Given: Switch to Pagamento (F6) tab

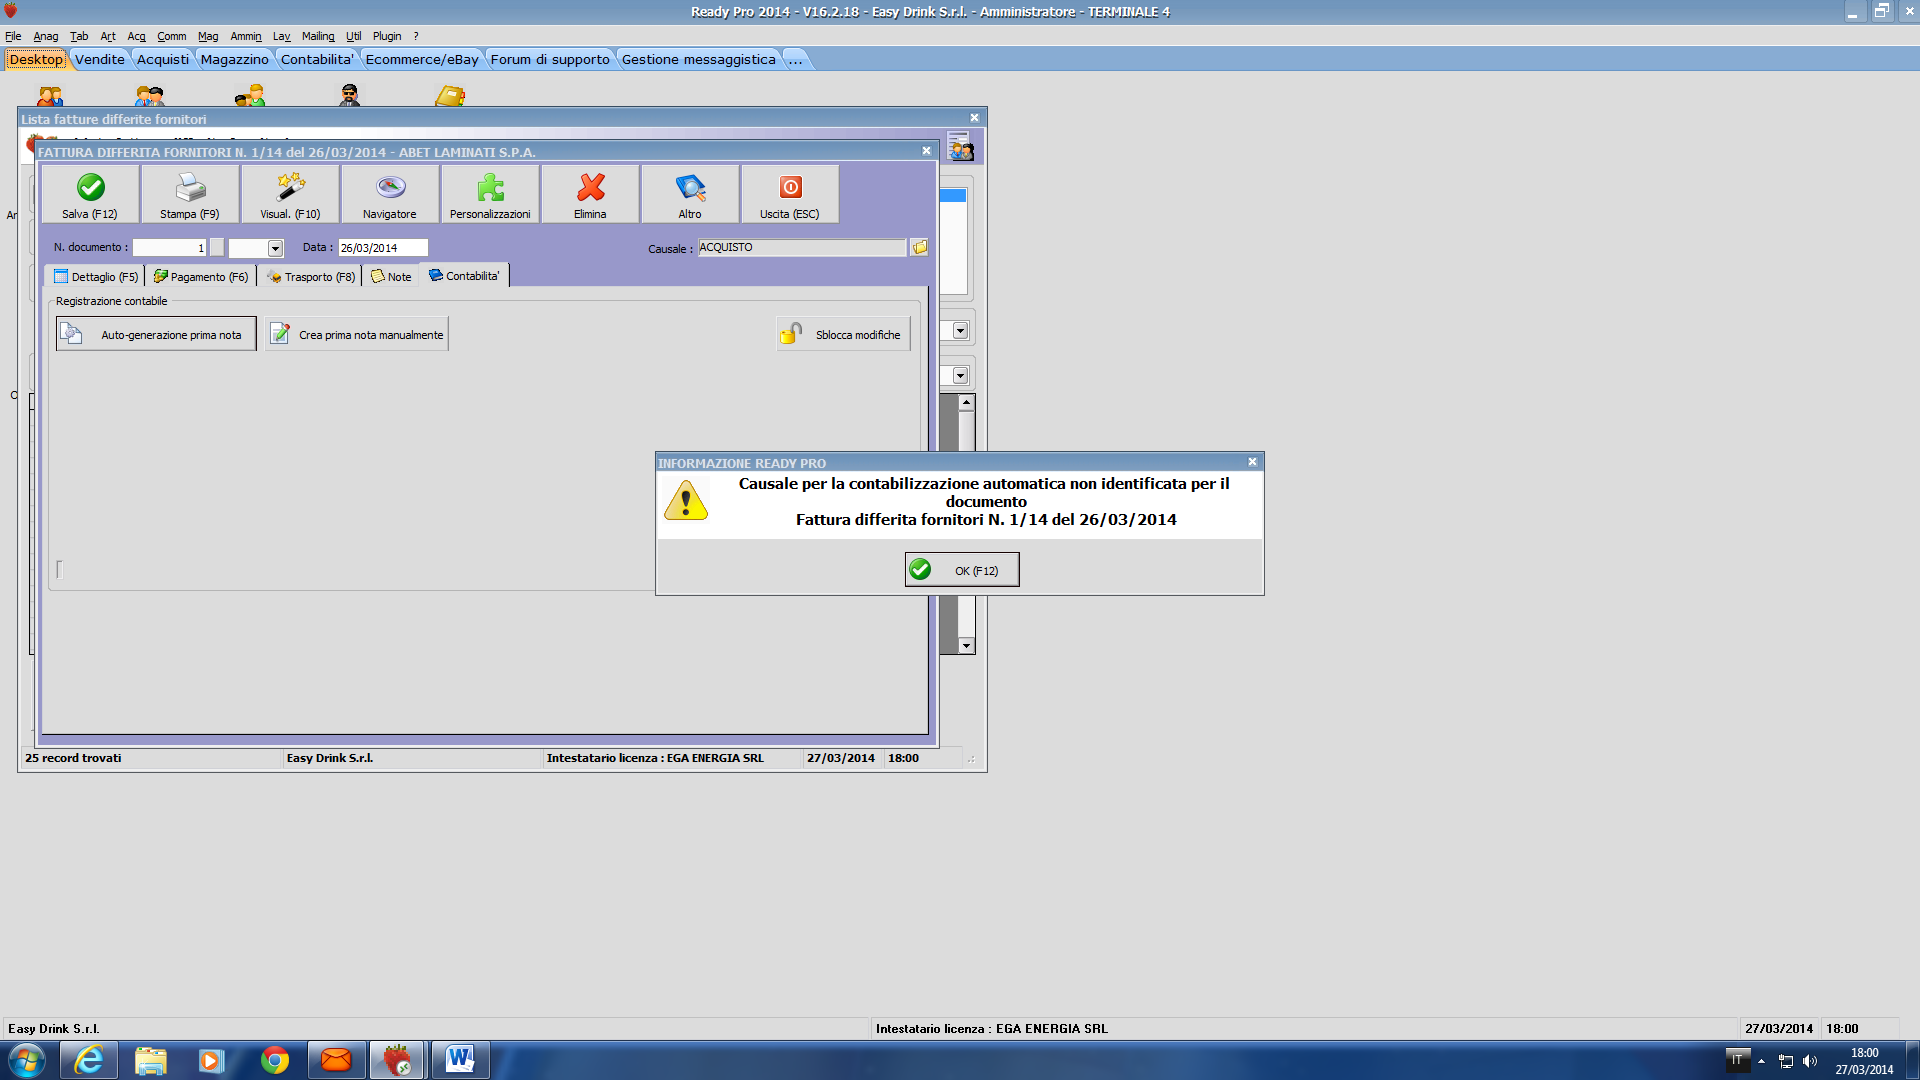Looking at the screenshot, I should (x=201, y=277).
